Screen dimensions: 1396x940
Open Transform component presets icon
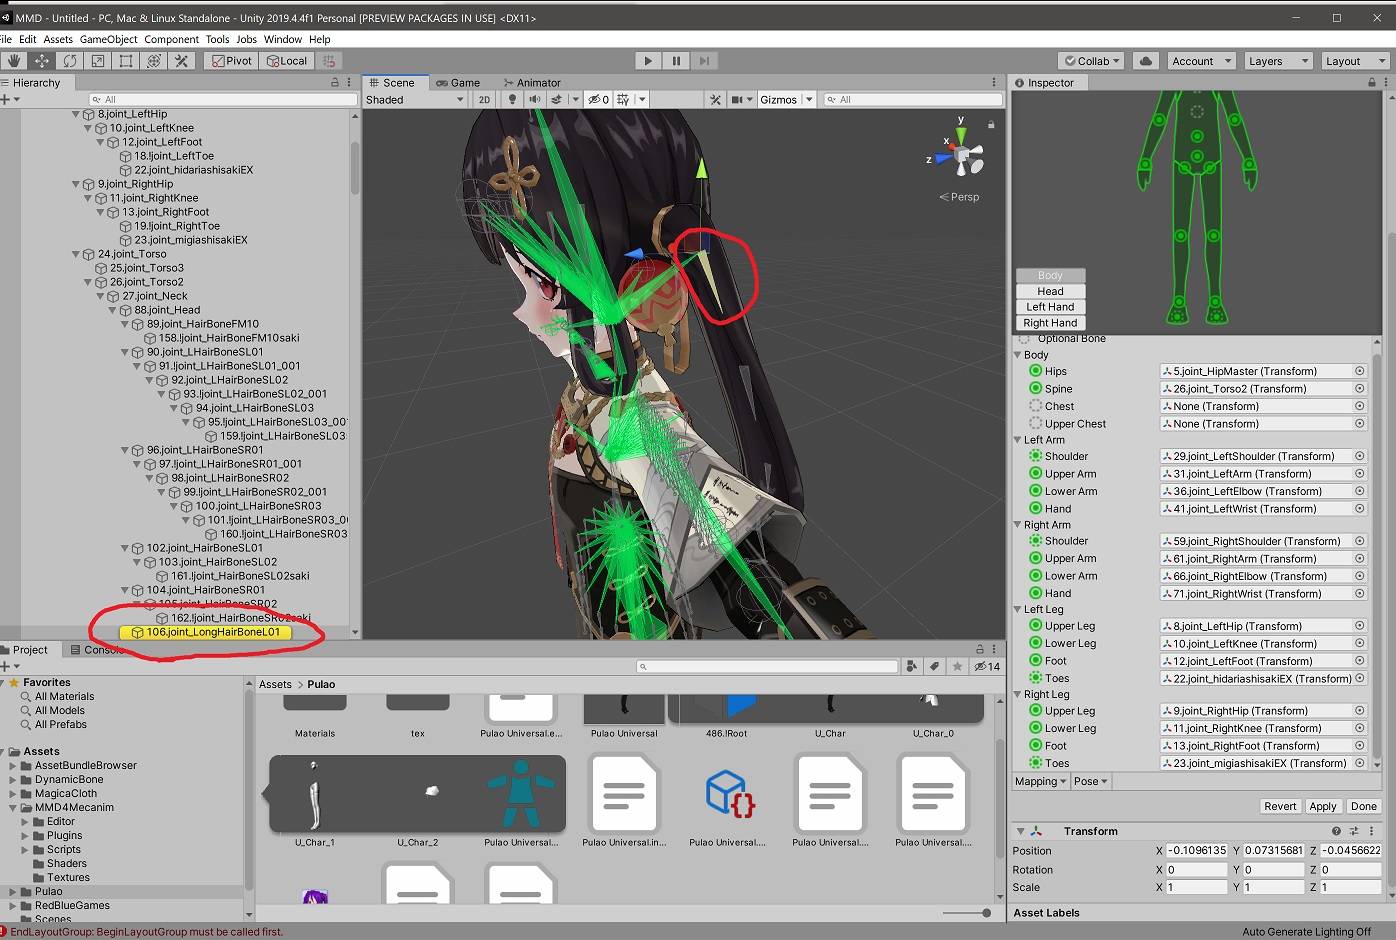coord(1354,831)
